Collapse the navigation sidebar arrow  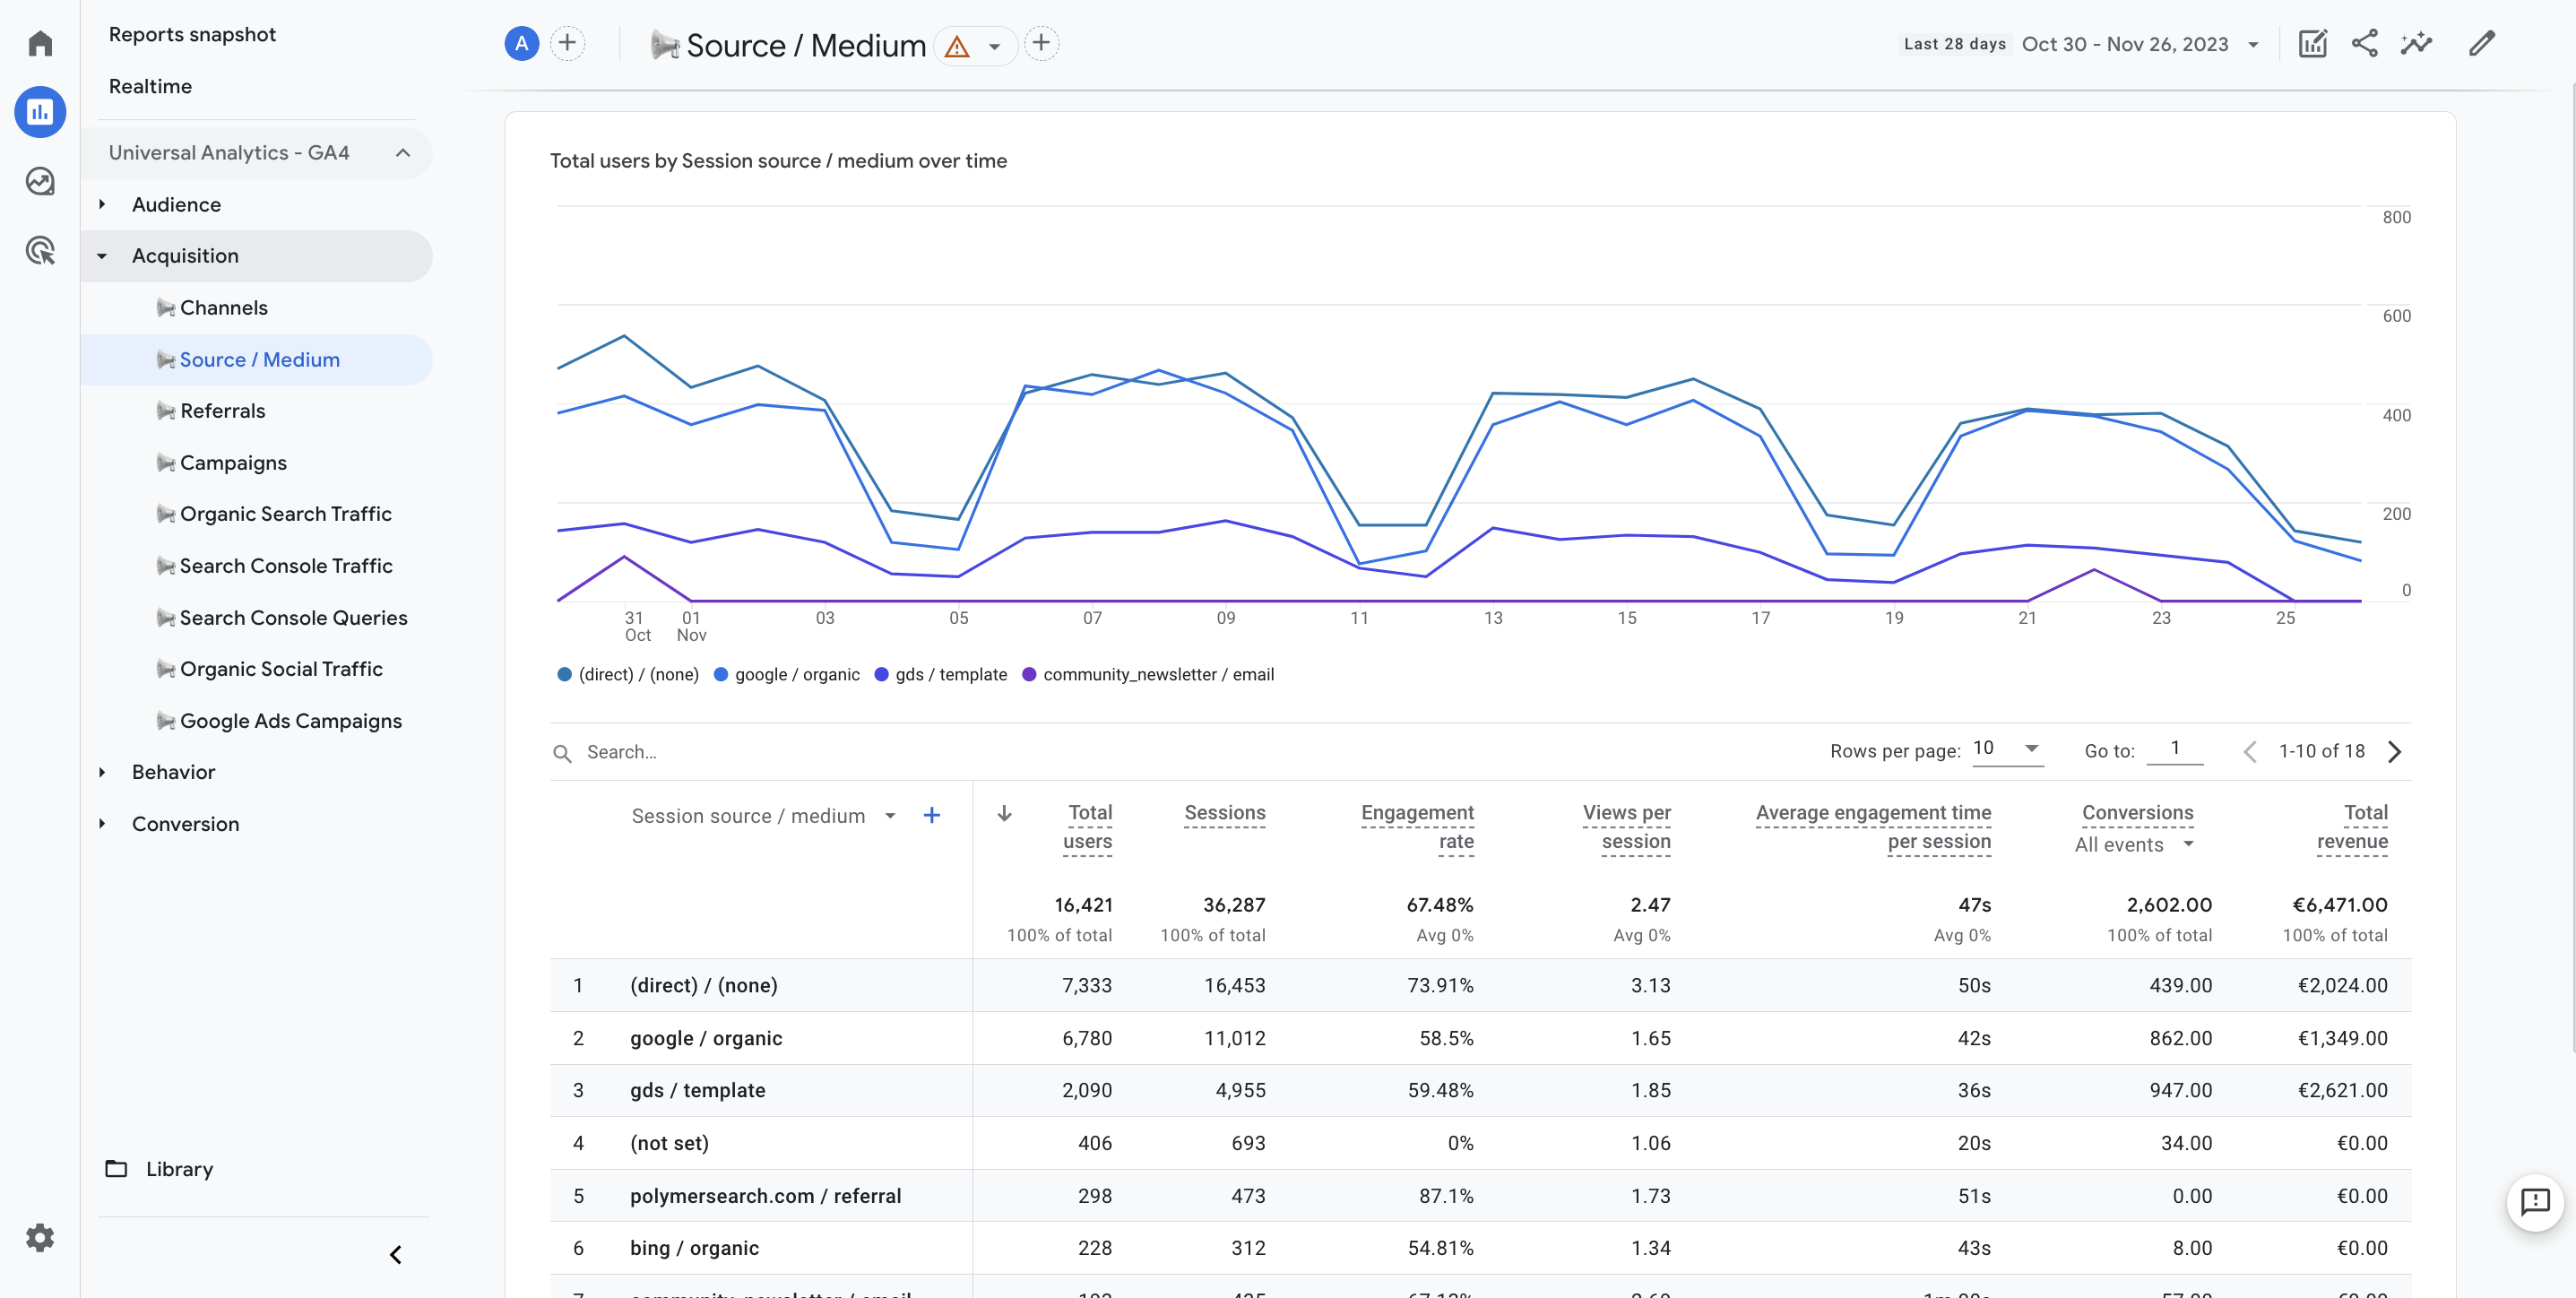click(x=396, y=1254)
